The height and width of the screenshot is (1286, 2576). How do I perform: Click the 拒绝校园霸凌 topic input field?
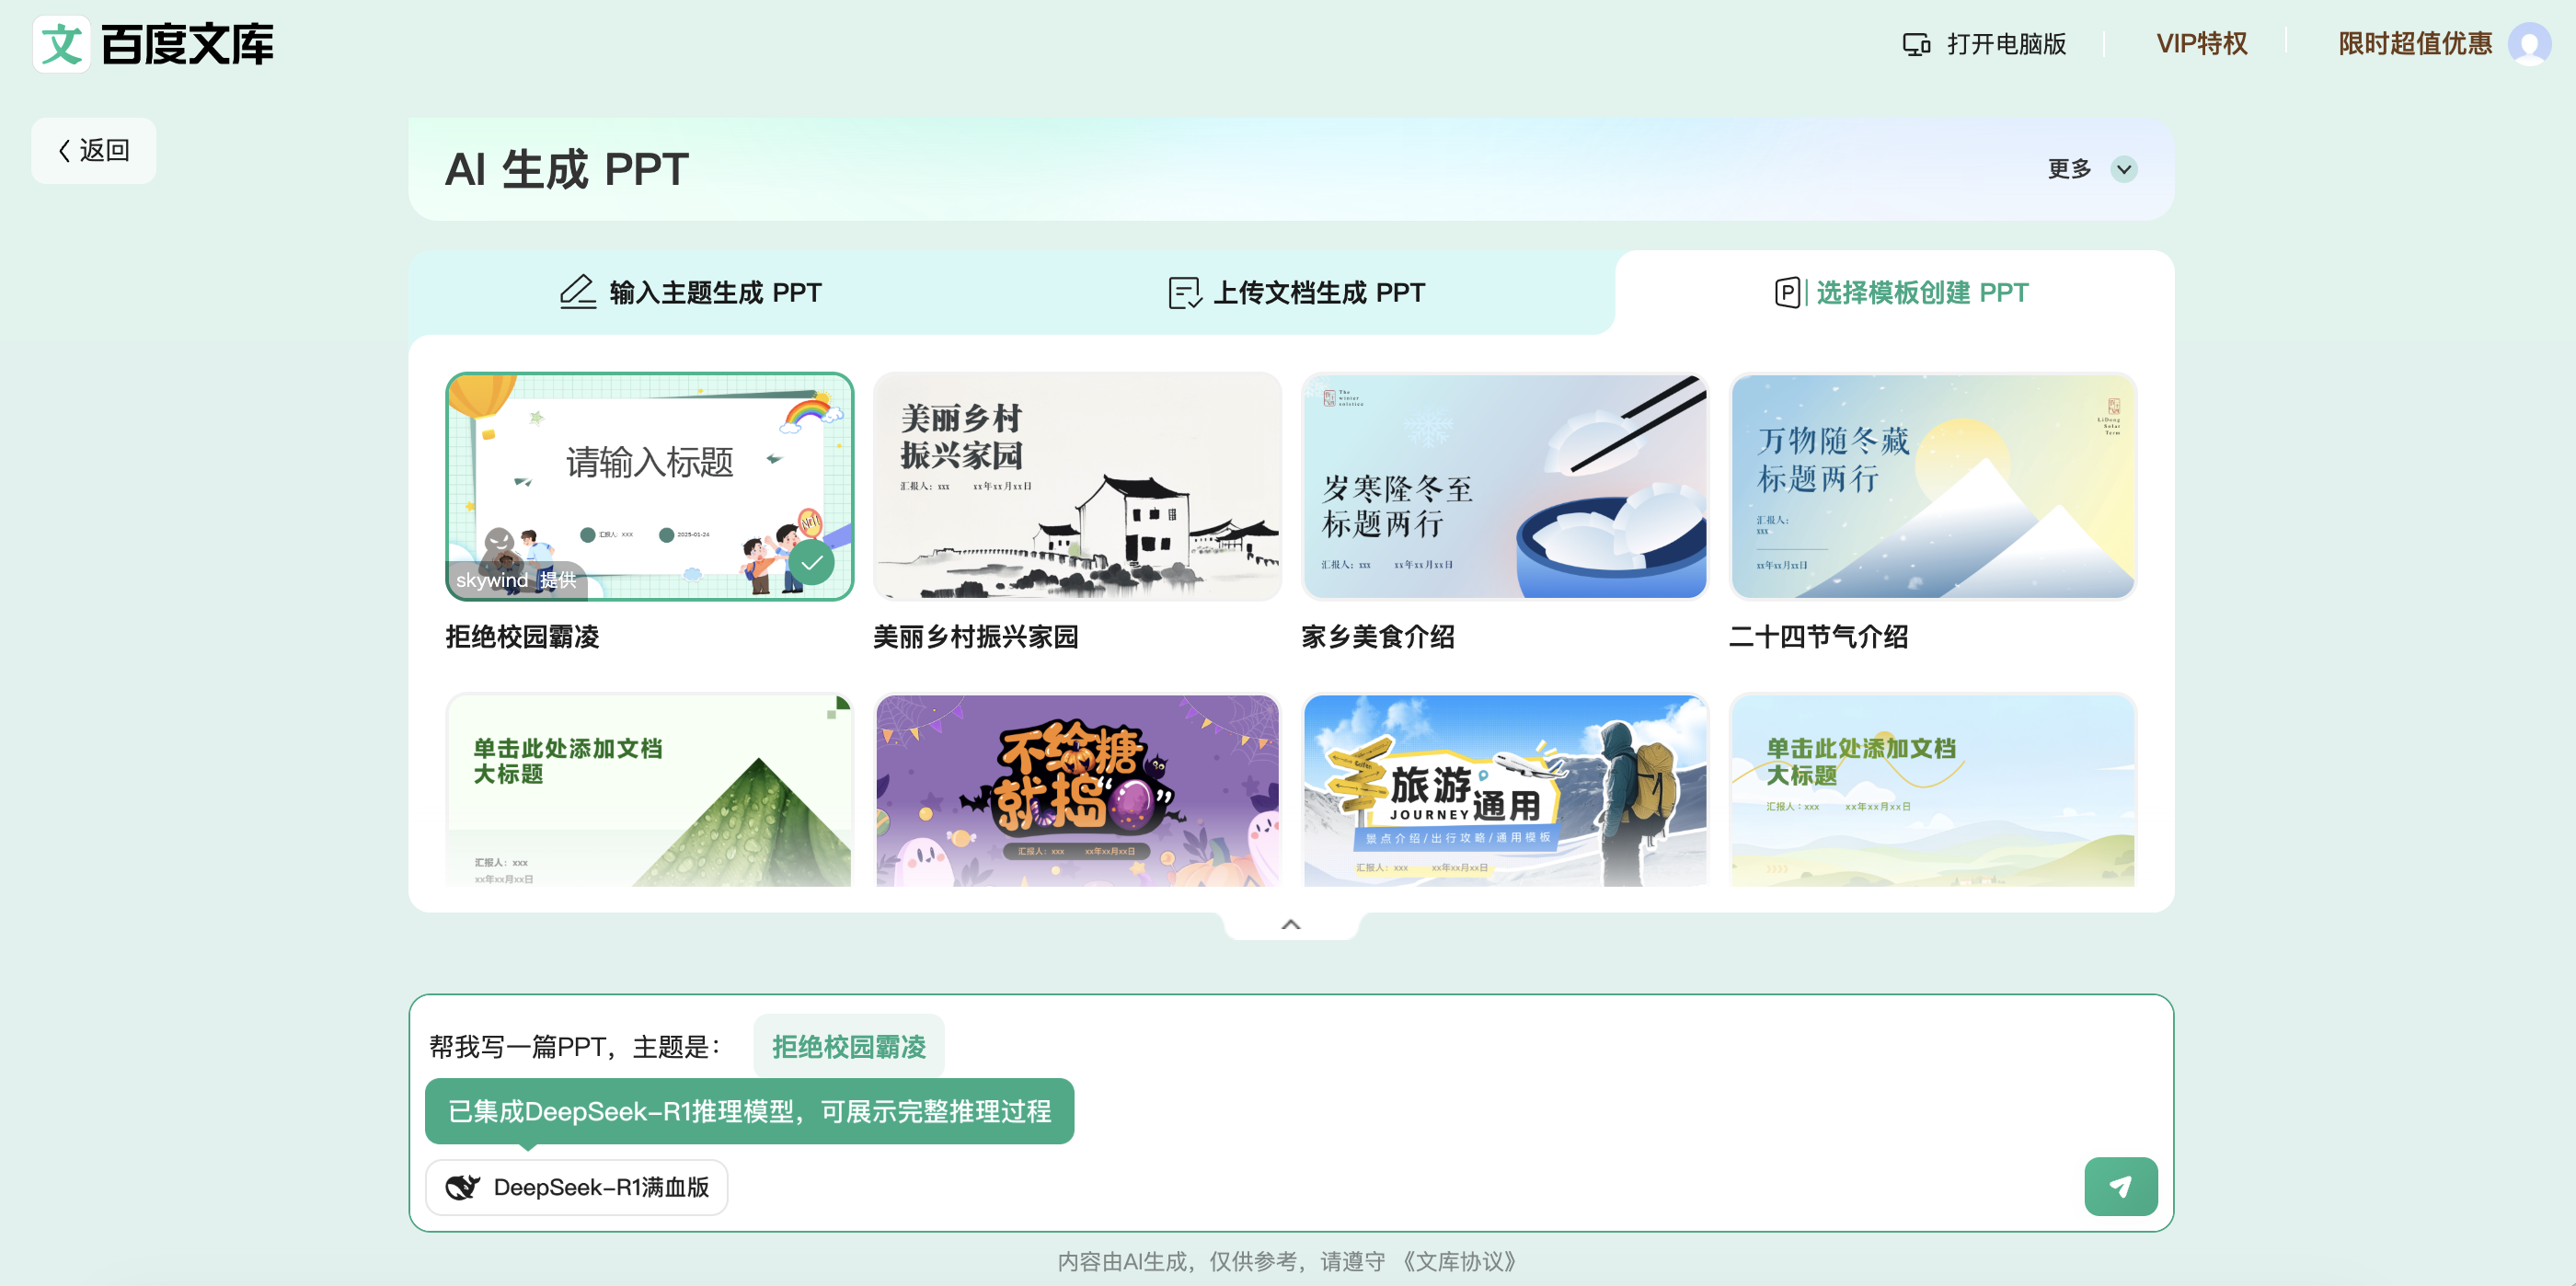(848, 1046)
